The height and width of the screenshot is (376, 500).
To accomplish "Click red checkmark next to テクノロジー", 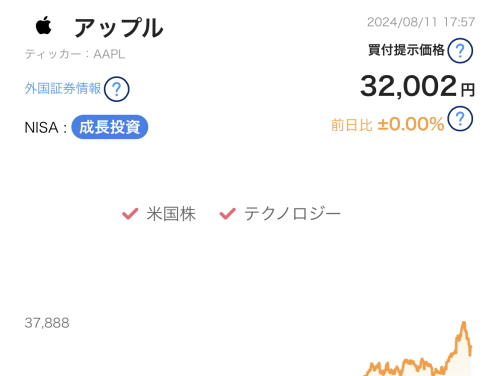I will pos(228,214).
